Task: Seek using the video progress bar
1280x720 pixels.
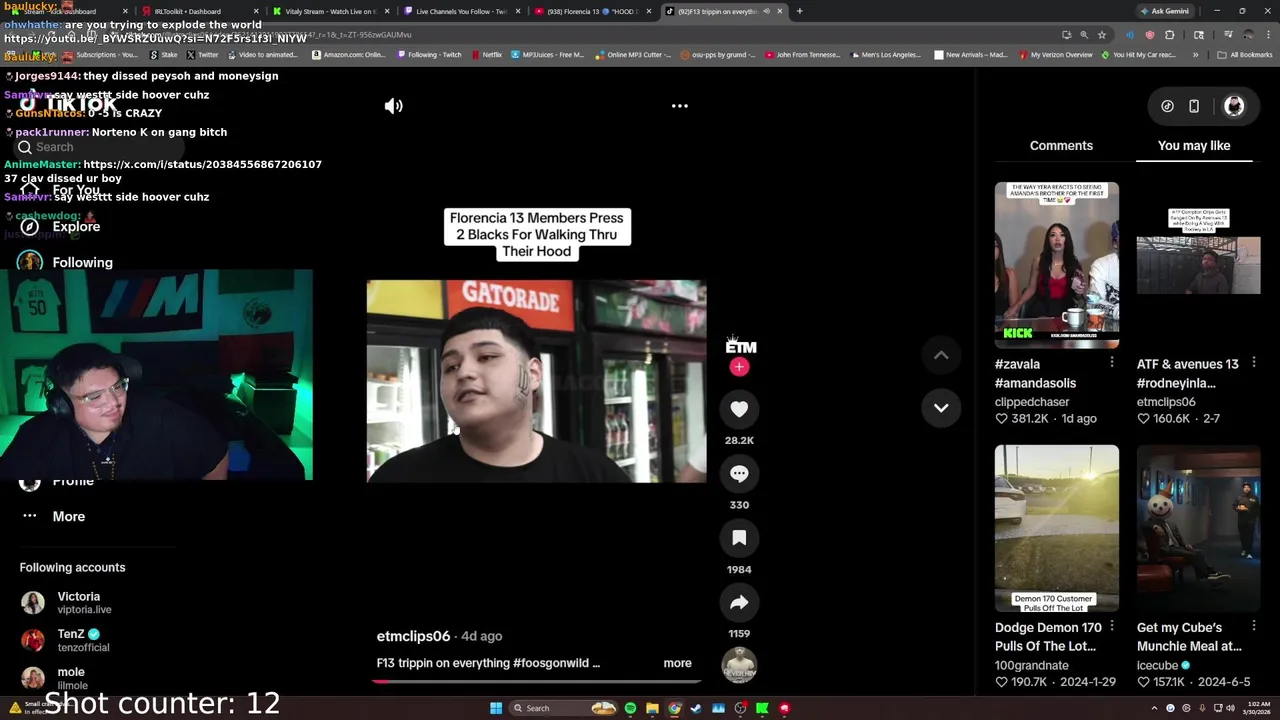Action: click(x=536, y=681)
